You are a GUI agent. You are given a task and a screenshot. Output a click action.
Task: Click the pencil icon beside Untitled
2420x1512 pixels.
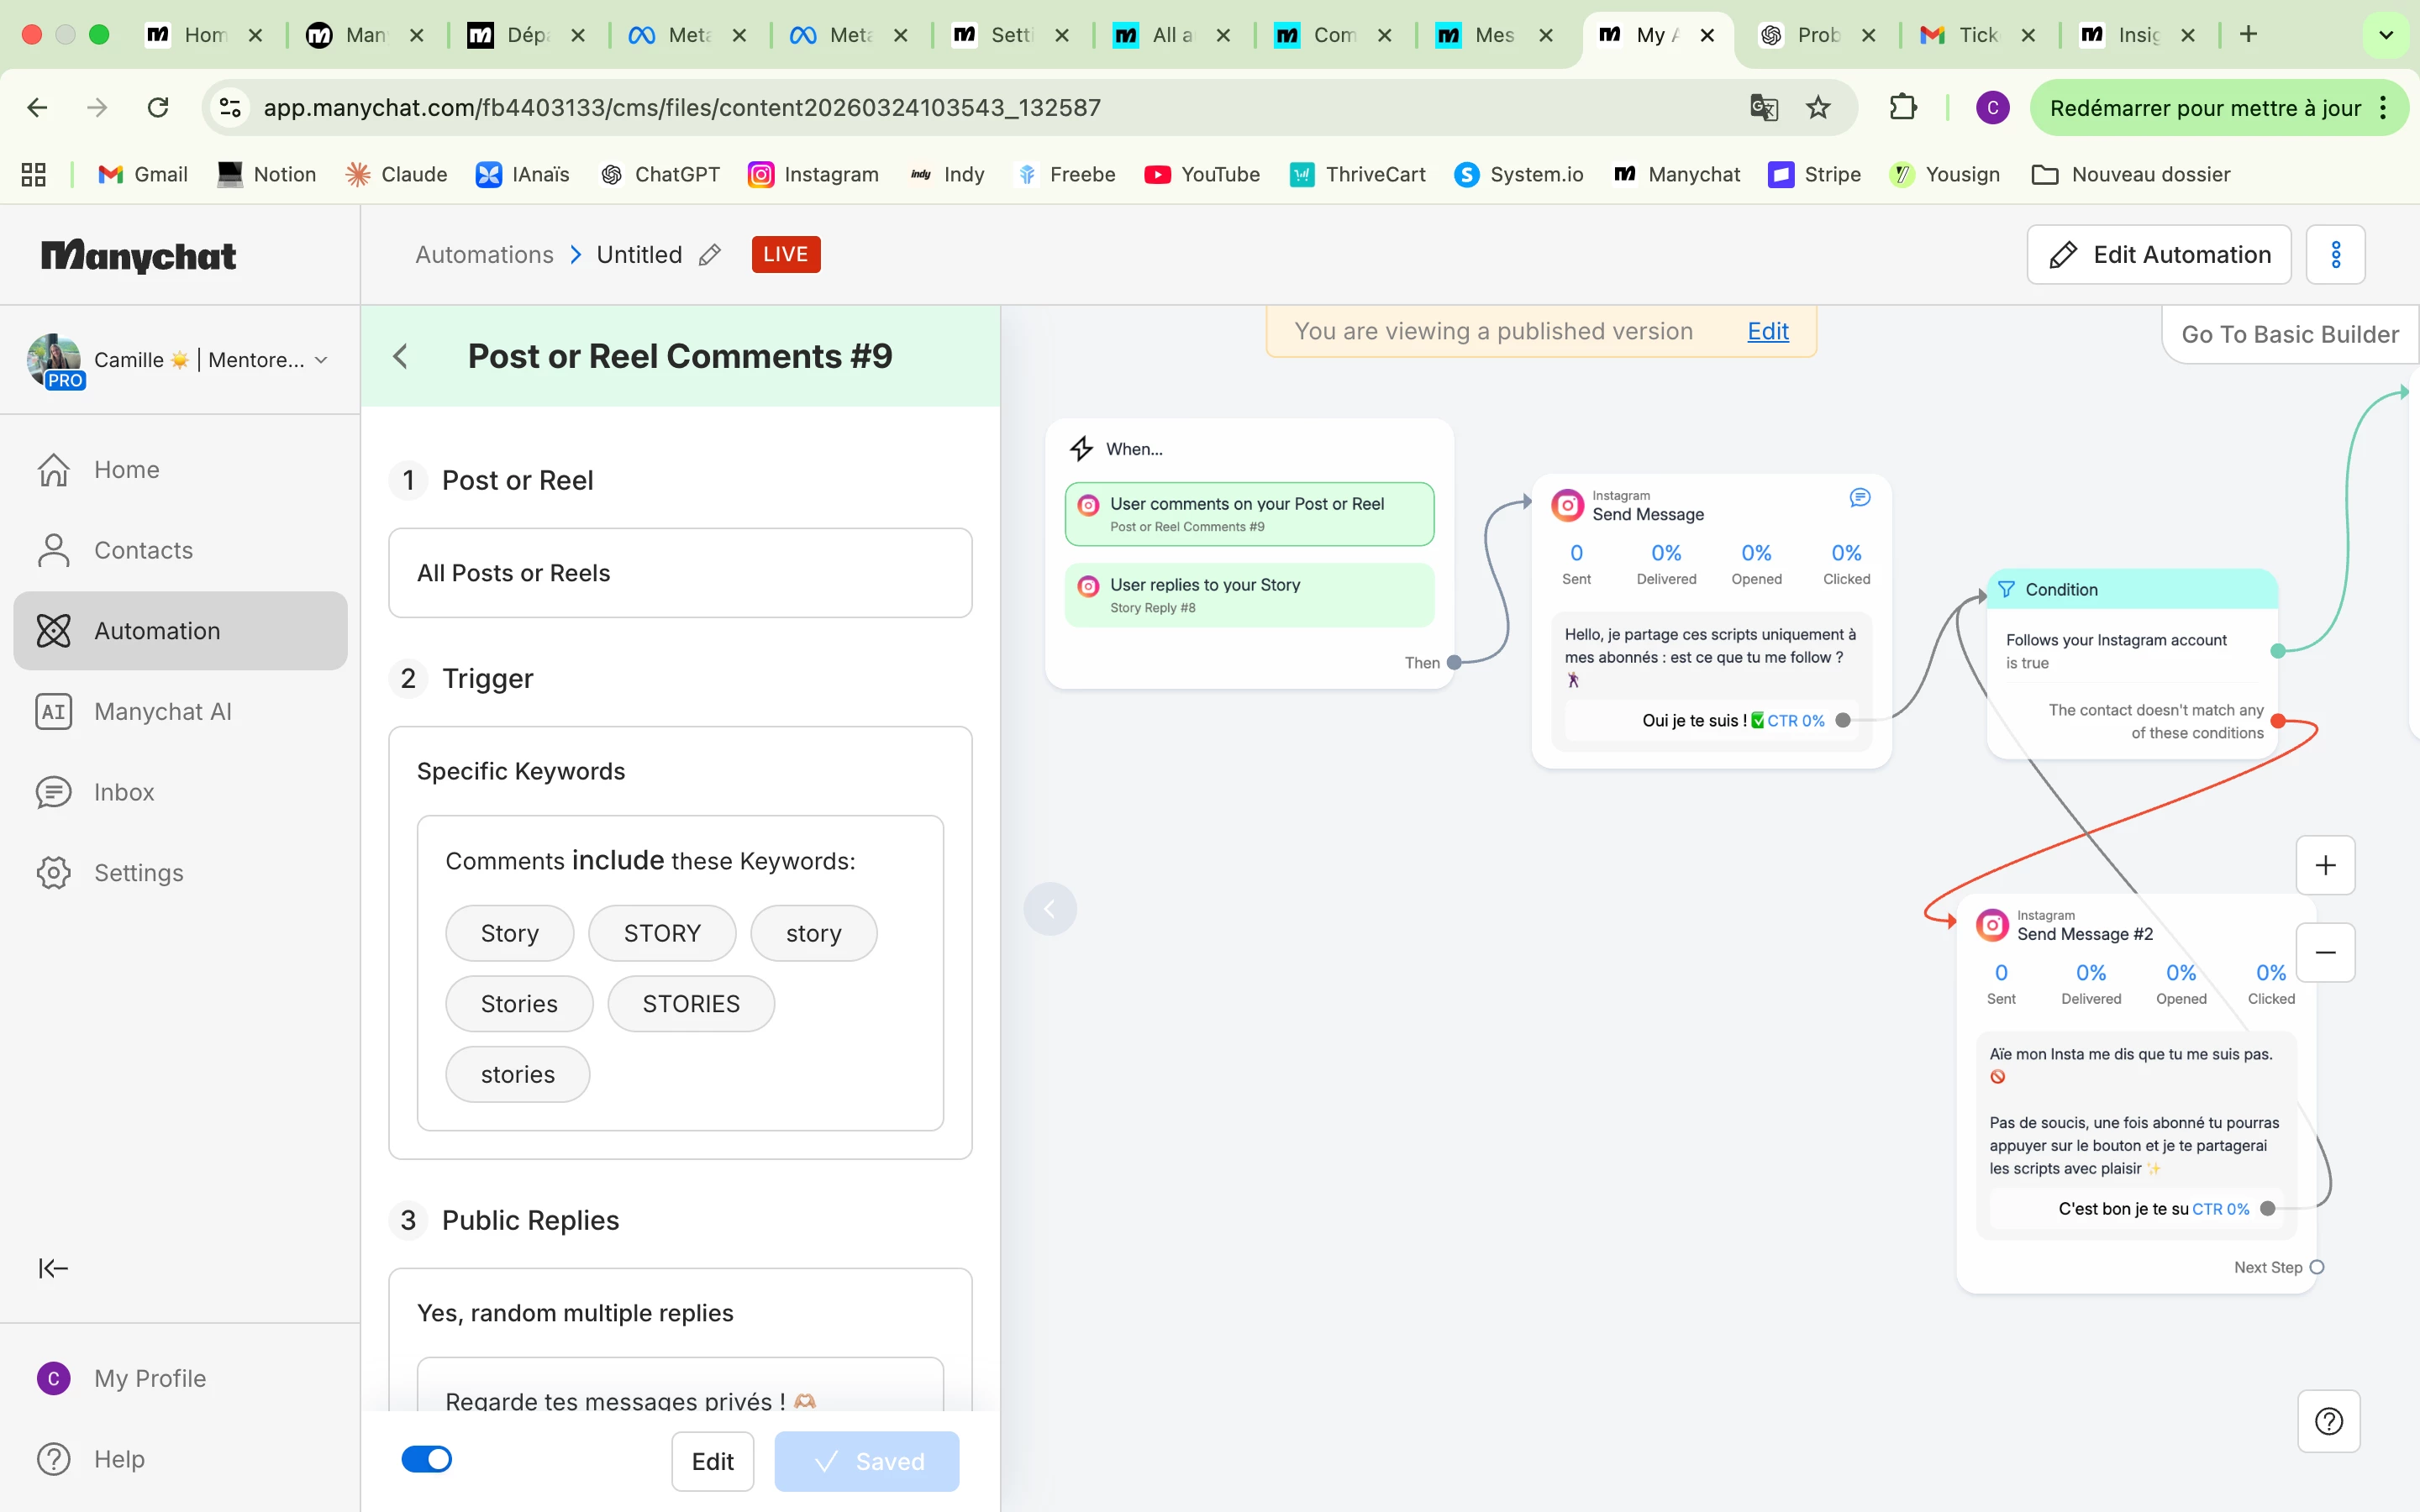[710, 255]
